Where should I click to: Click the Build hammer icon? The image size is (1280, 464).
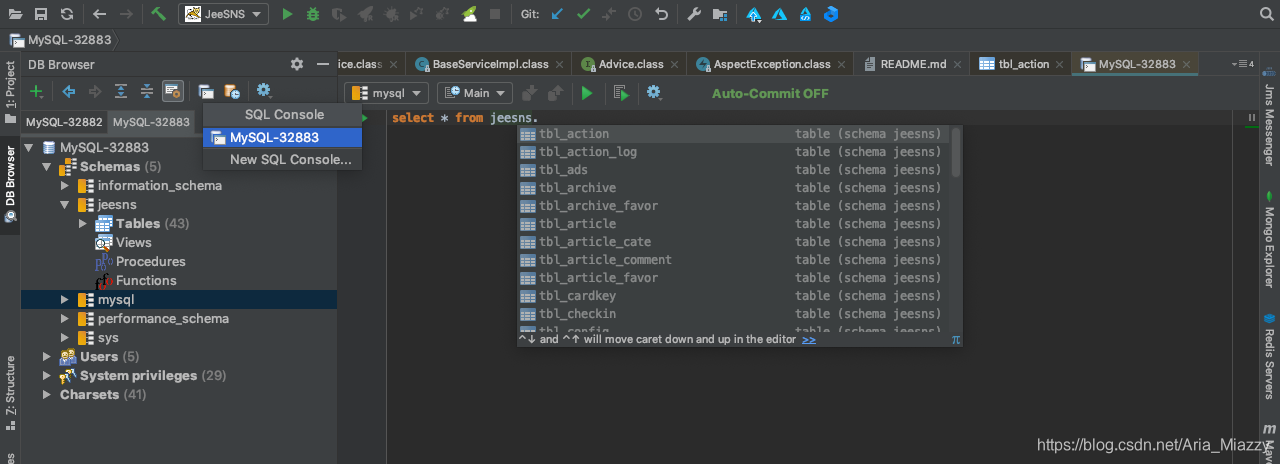(x=159, y=14)
